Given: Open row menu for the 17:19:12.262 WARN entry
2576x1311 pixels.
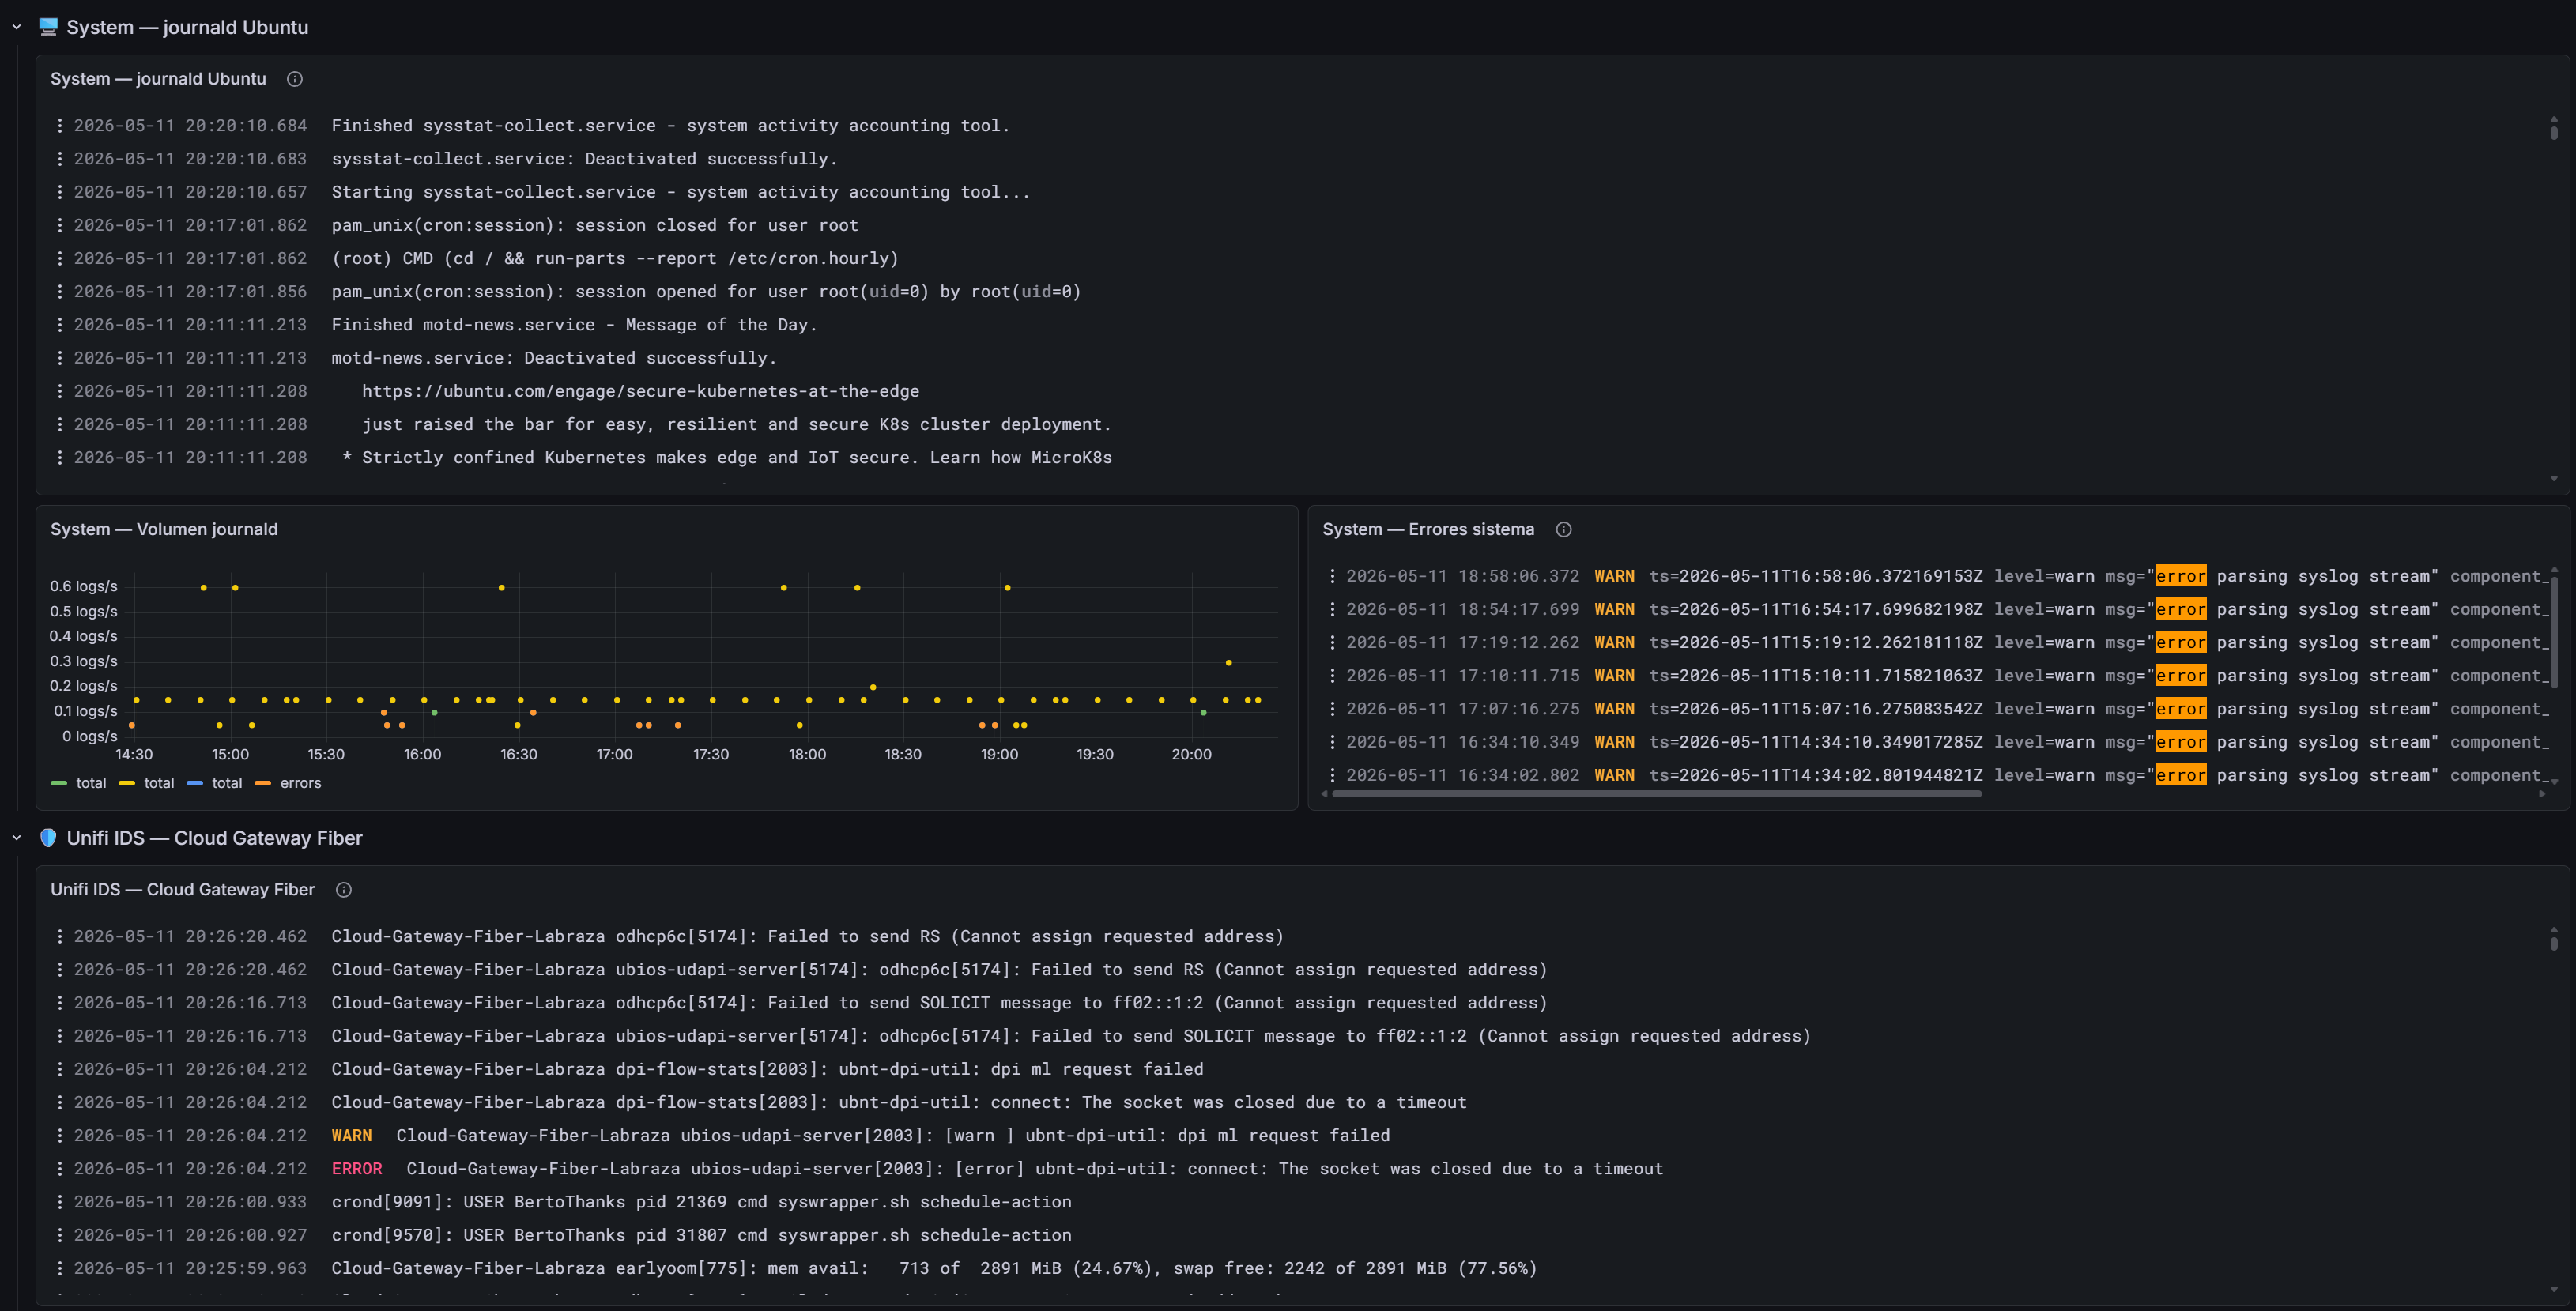Looking at the screenshot, I should point(1332,643).
